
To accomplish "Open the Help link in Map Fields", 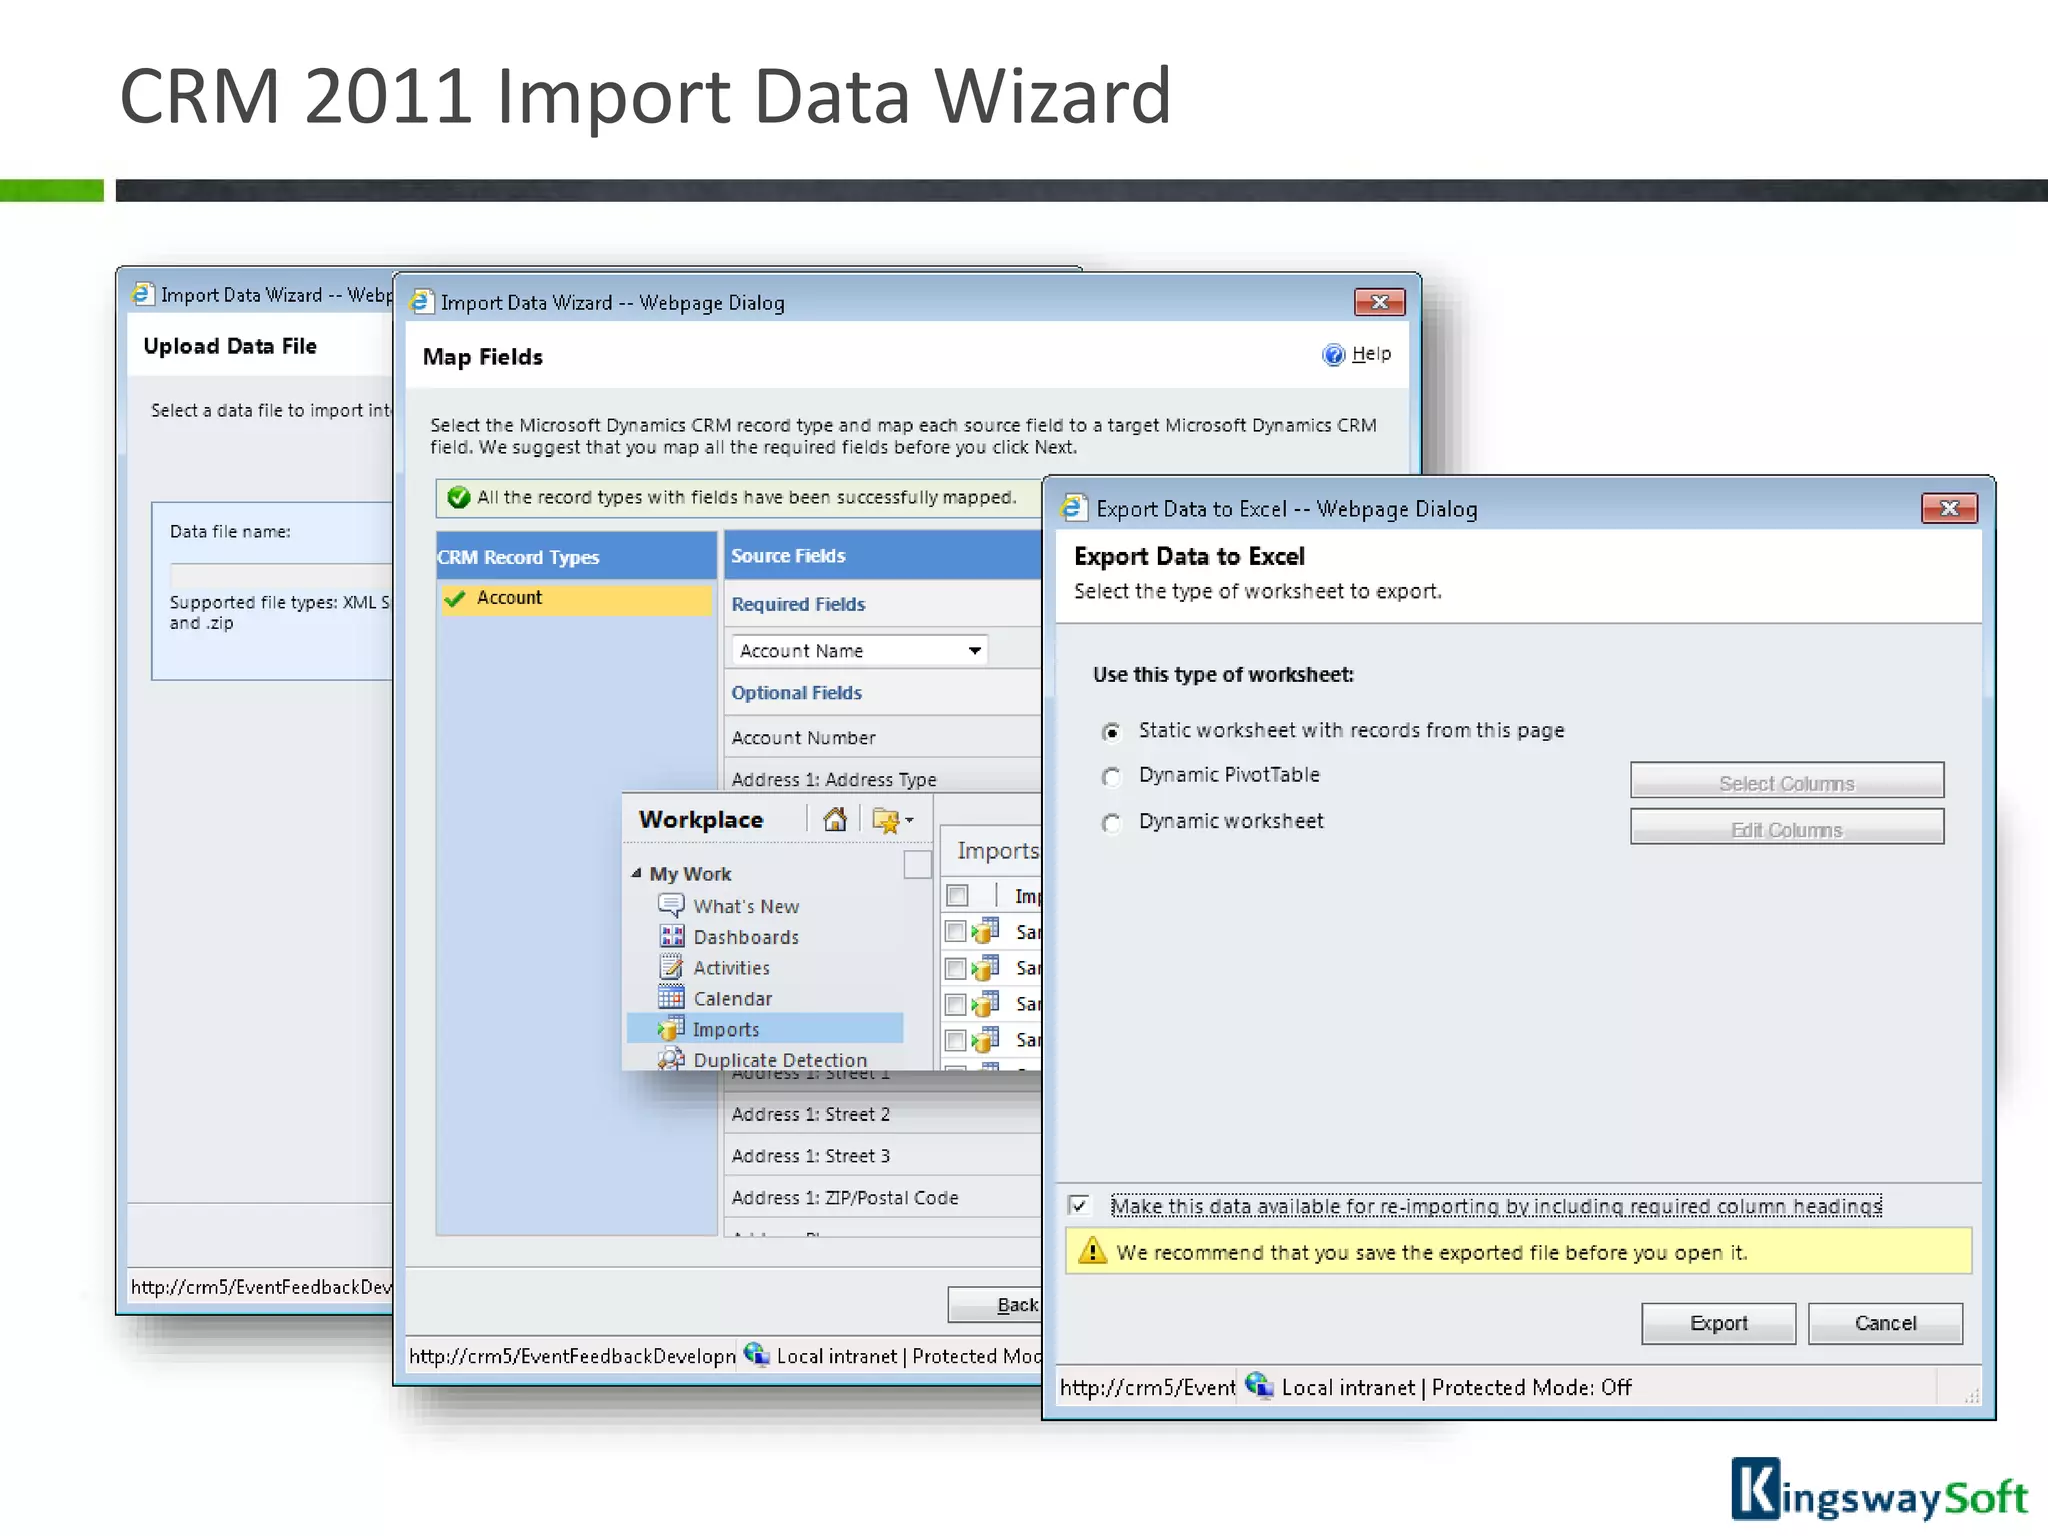I will (1371, 353).
